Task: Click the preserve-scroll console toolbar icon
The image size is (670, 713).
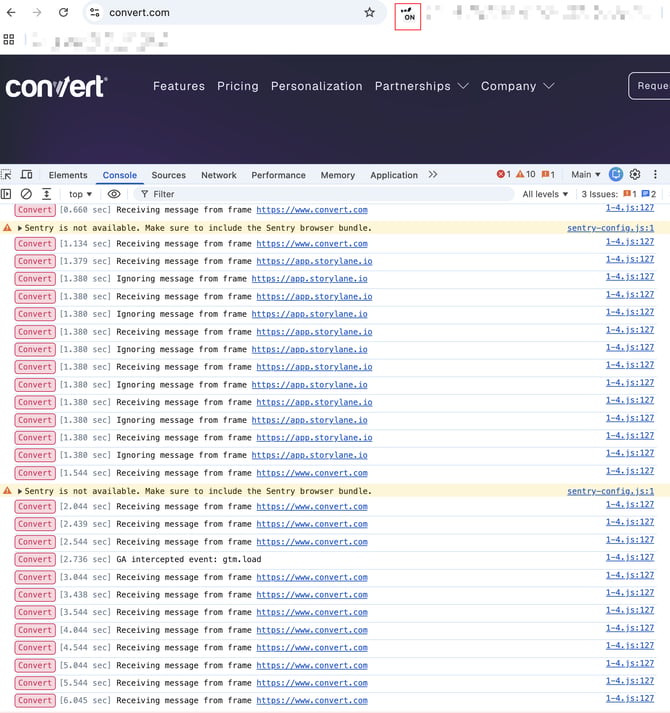Action: 46,194
